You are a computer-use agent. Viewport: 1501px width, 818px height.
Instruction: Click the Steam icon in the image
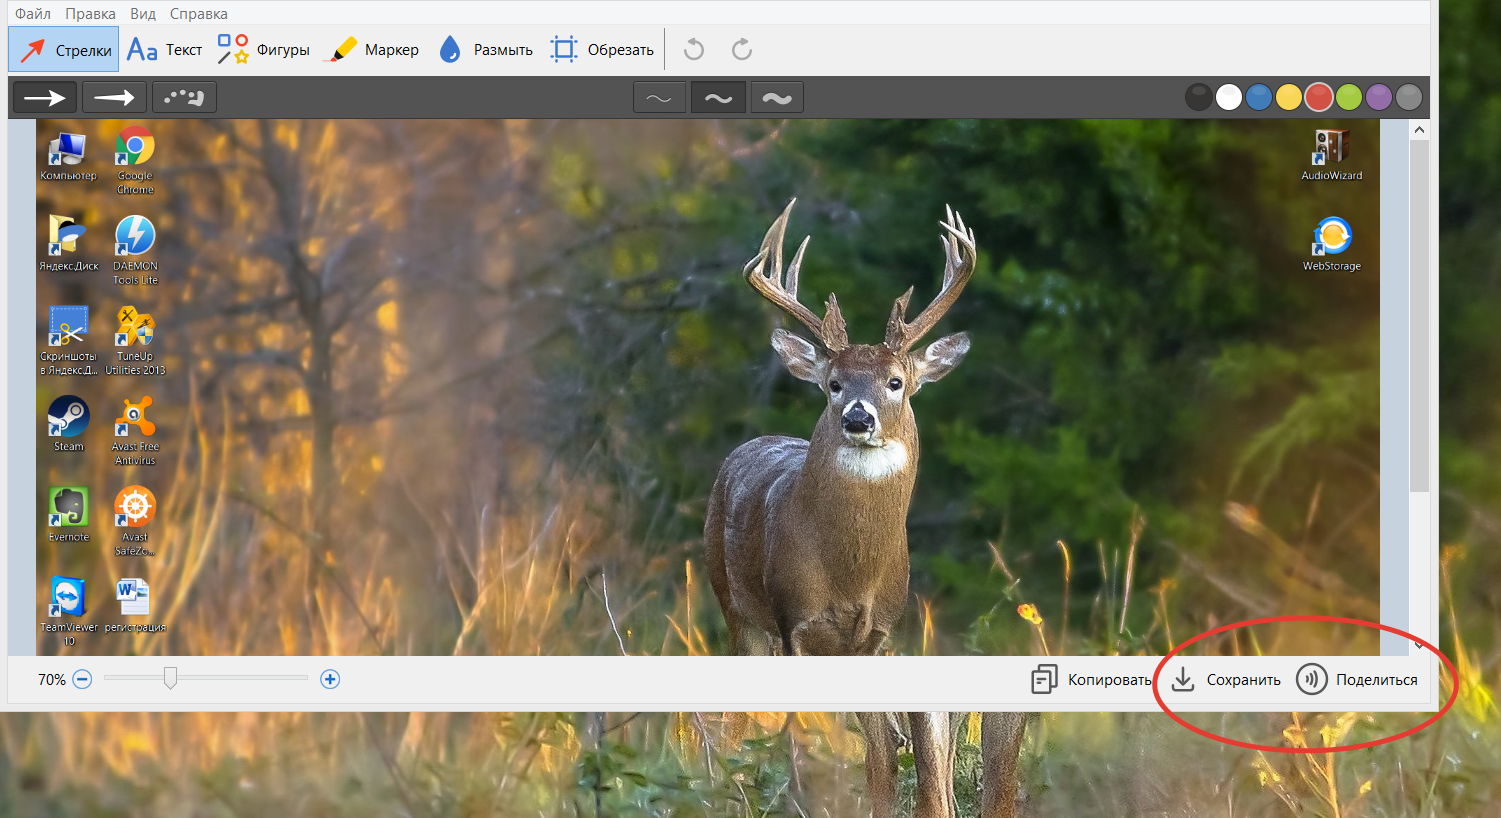(68, 424)
